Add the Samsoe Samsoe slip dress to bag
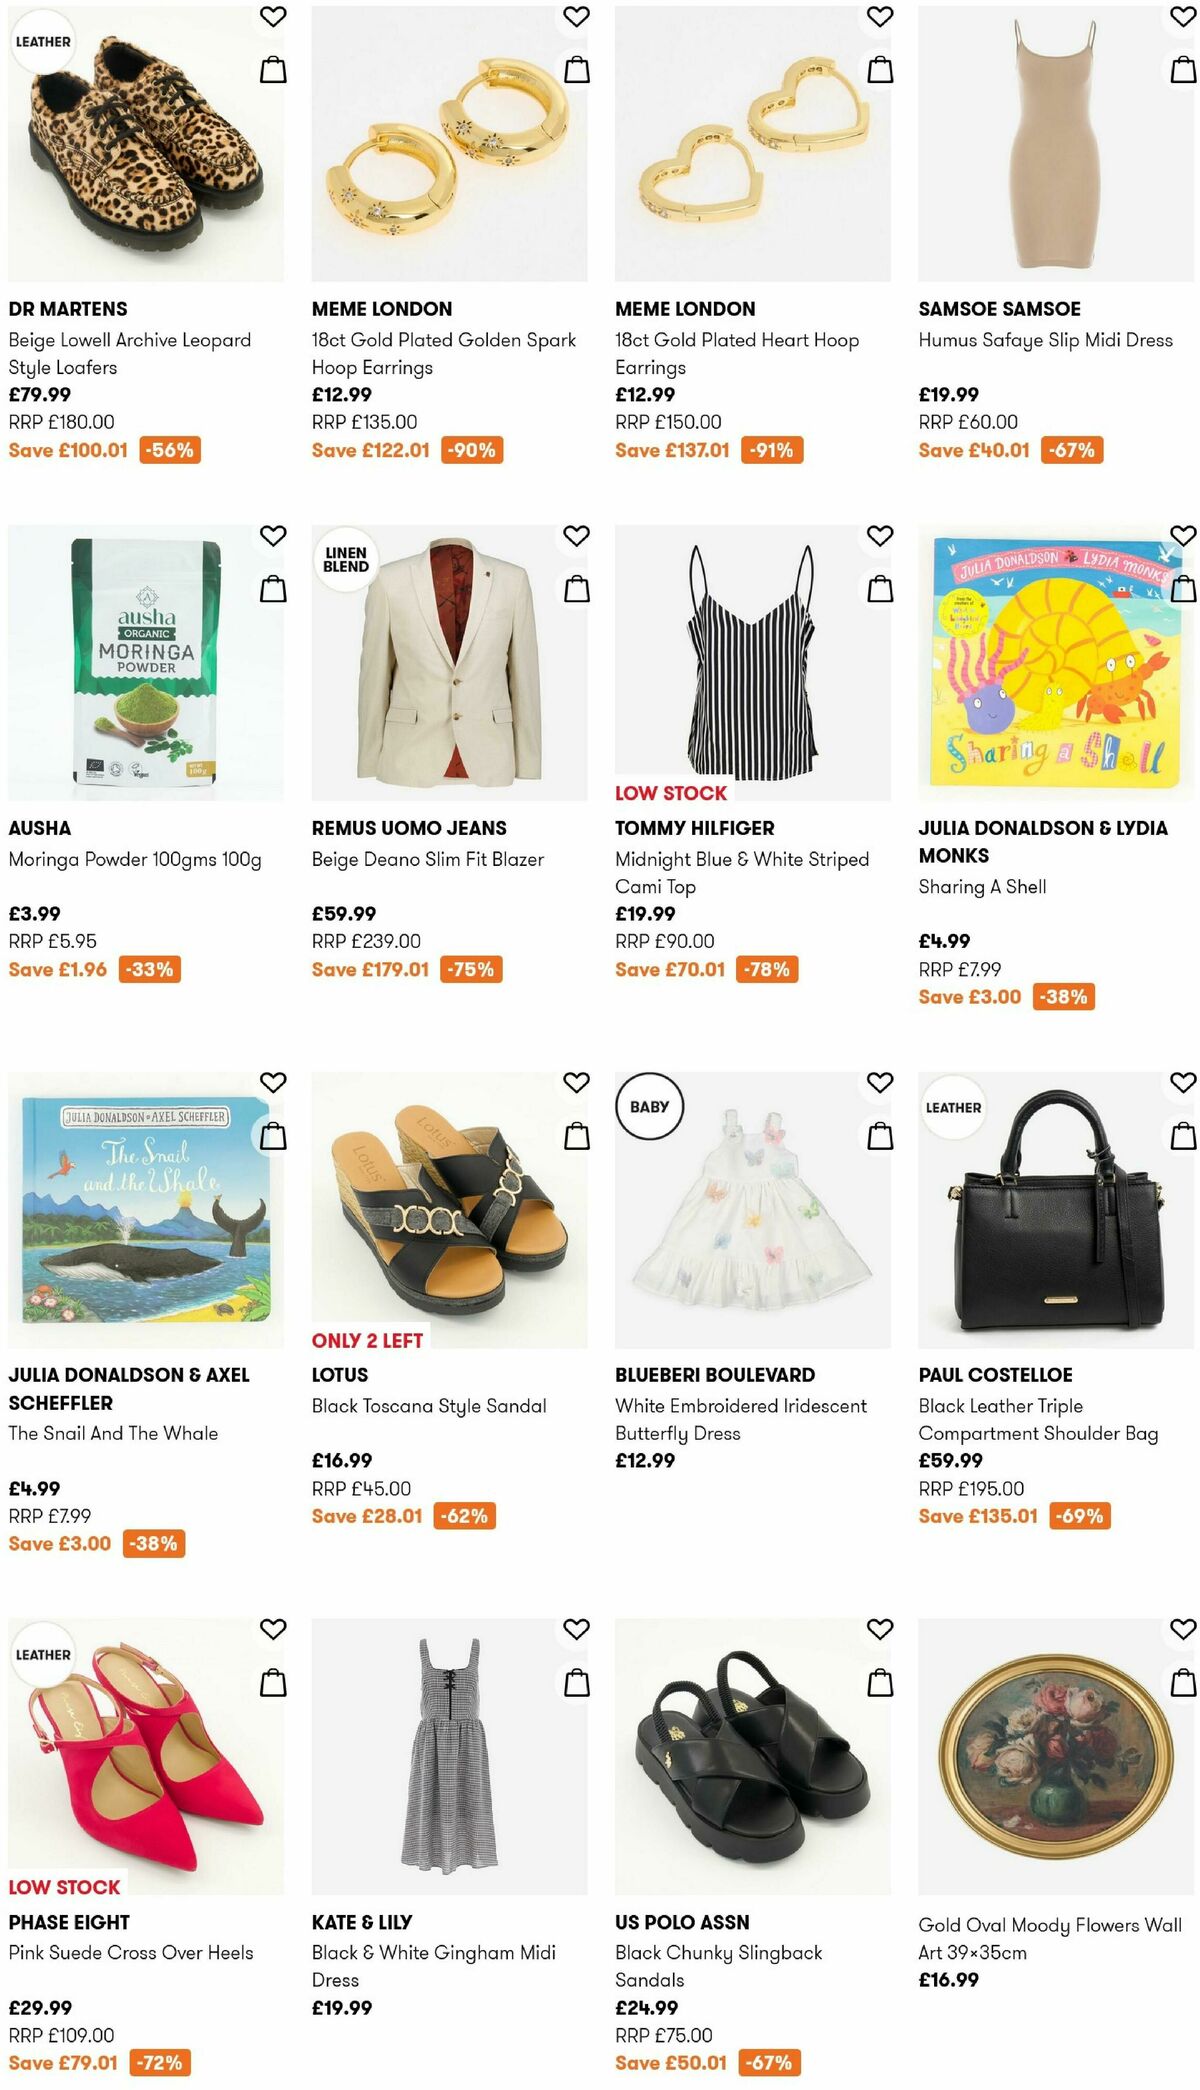1200x2090 pixels. 1182,68
